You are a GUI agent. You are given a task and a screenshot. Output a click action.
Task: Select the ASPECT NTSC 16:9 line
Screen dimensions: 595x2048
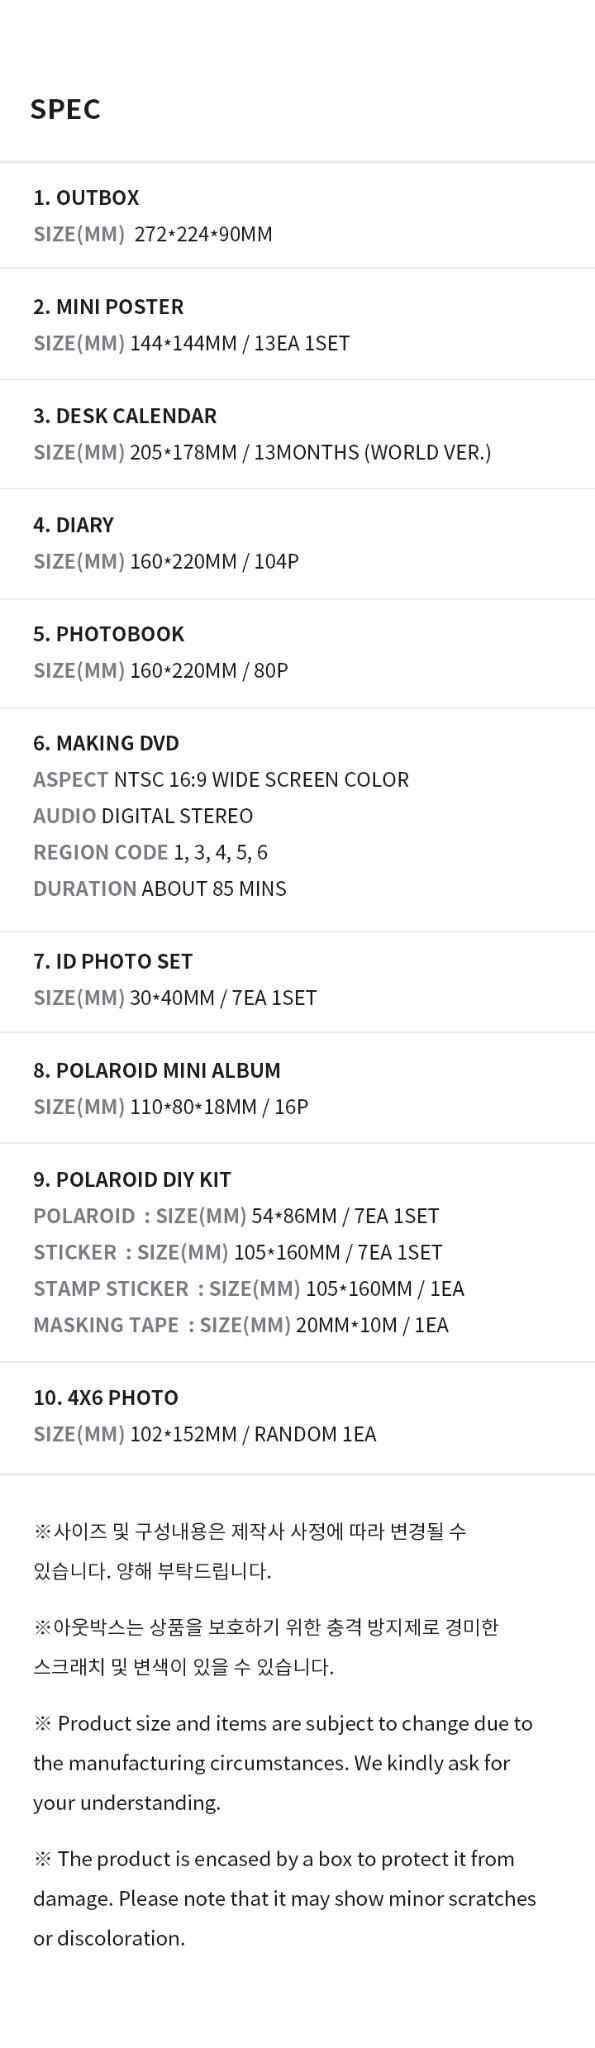tap(221, 780)
